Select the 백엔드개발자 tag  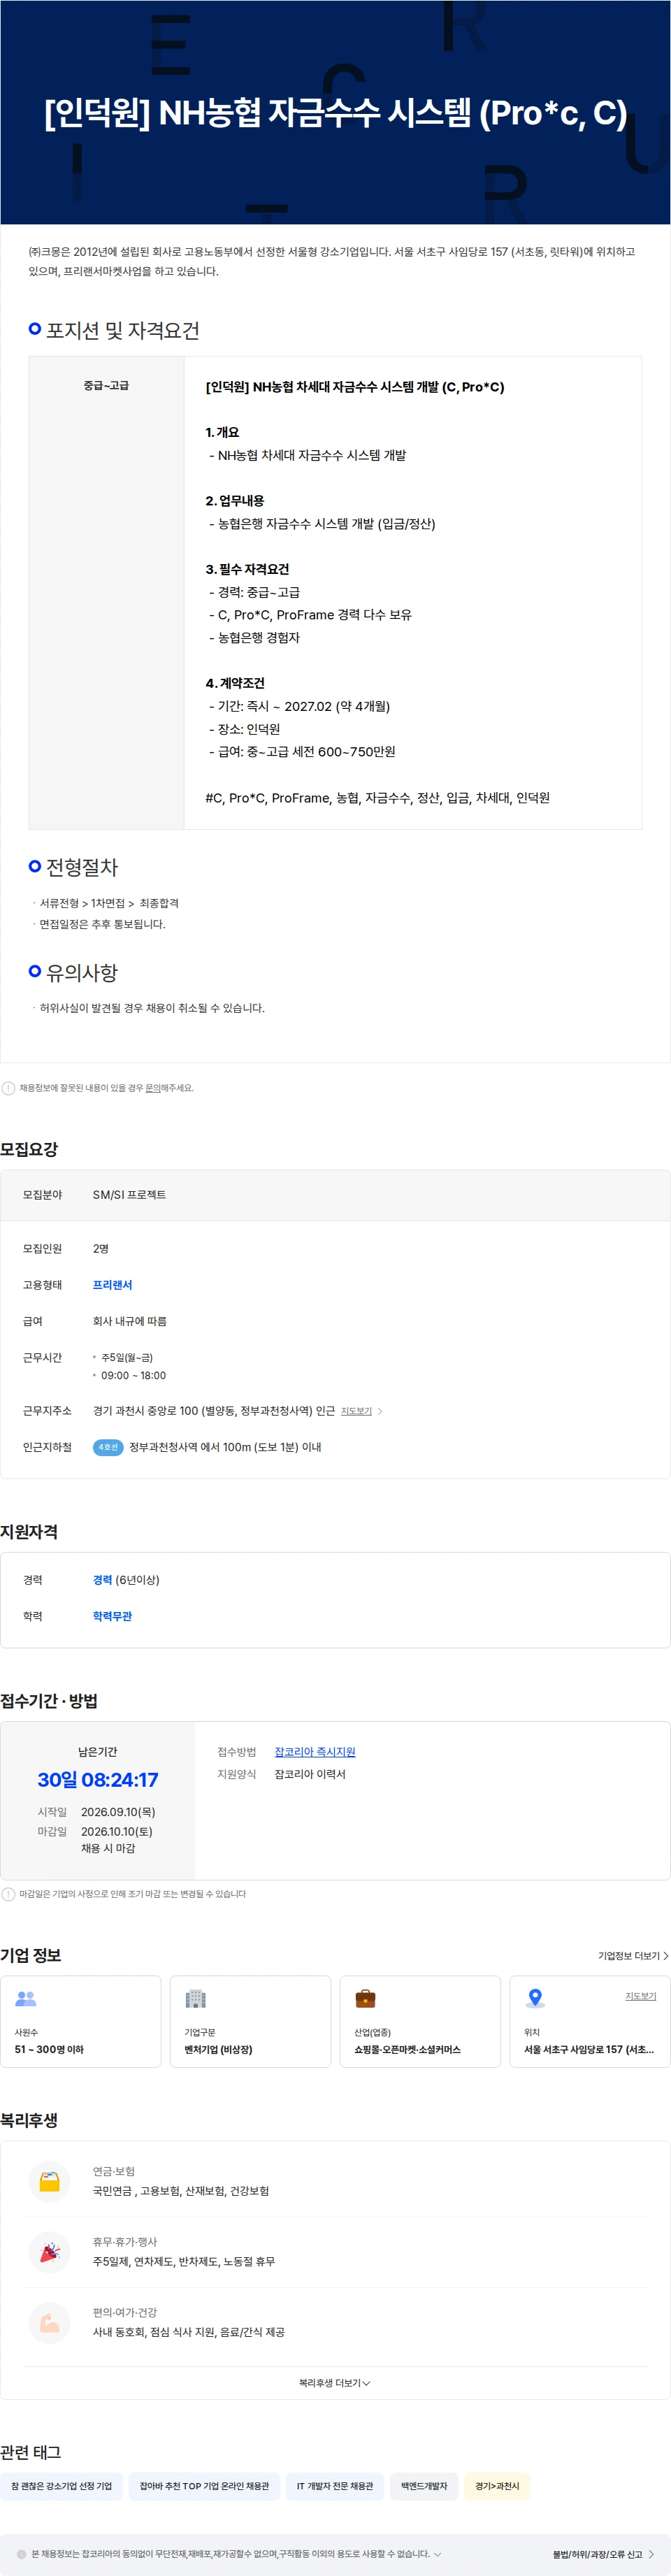coord(424,2486)
